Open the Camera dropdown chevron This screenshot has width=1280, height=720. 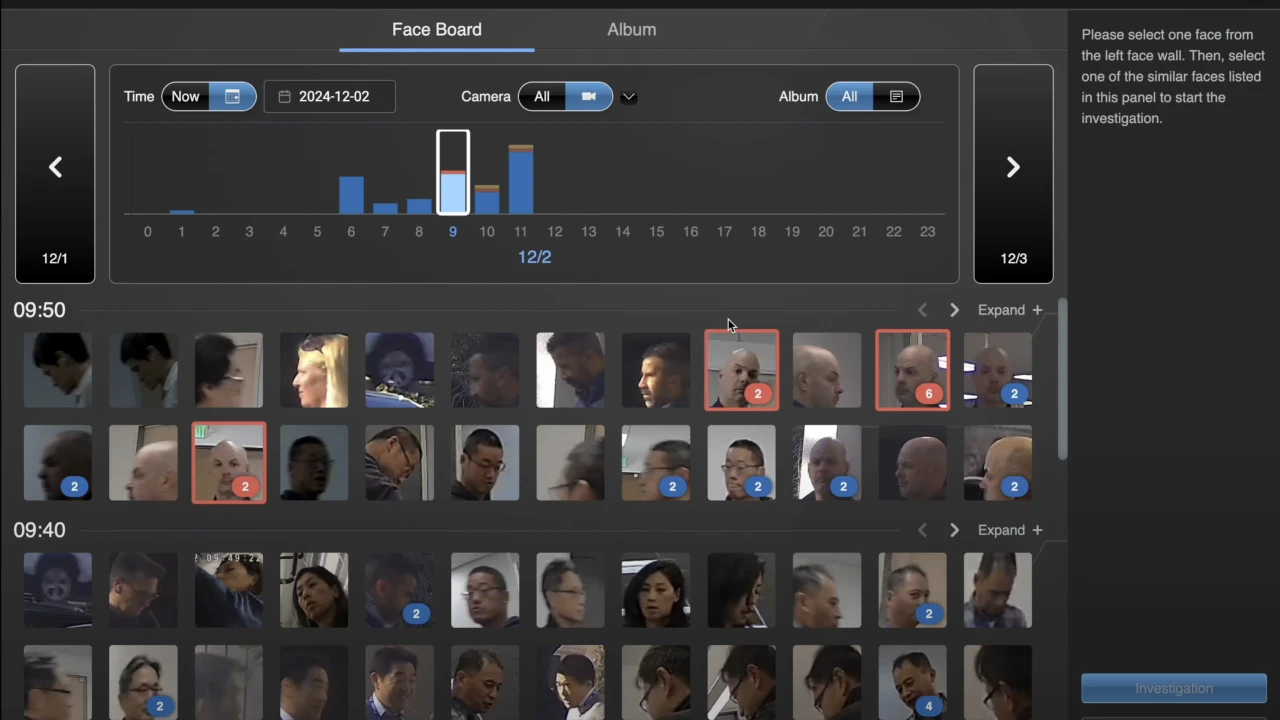click(628, 97)
